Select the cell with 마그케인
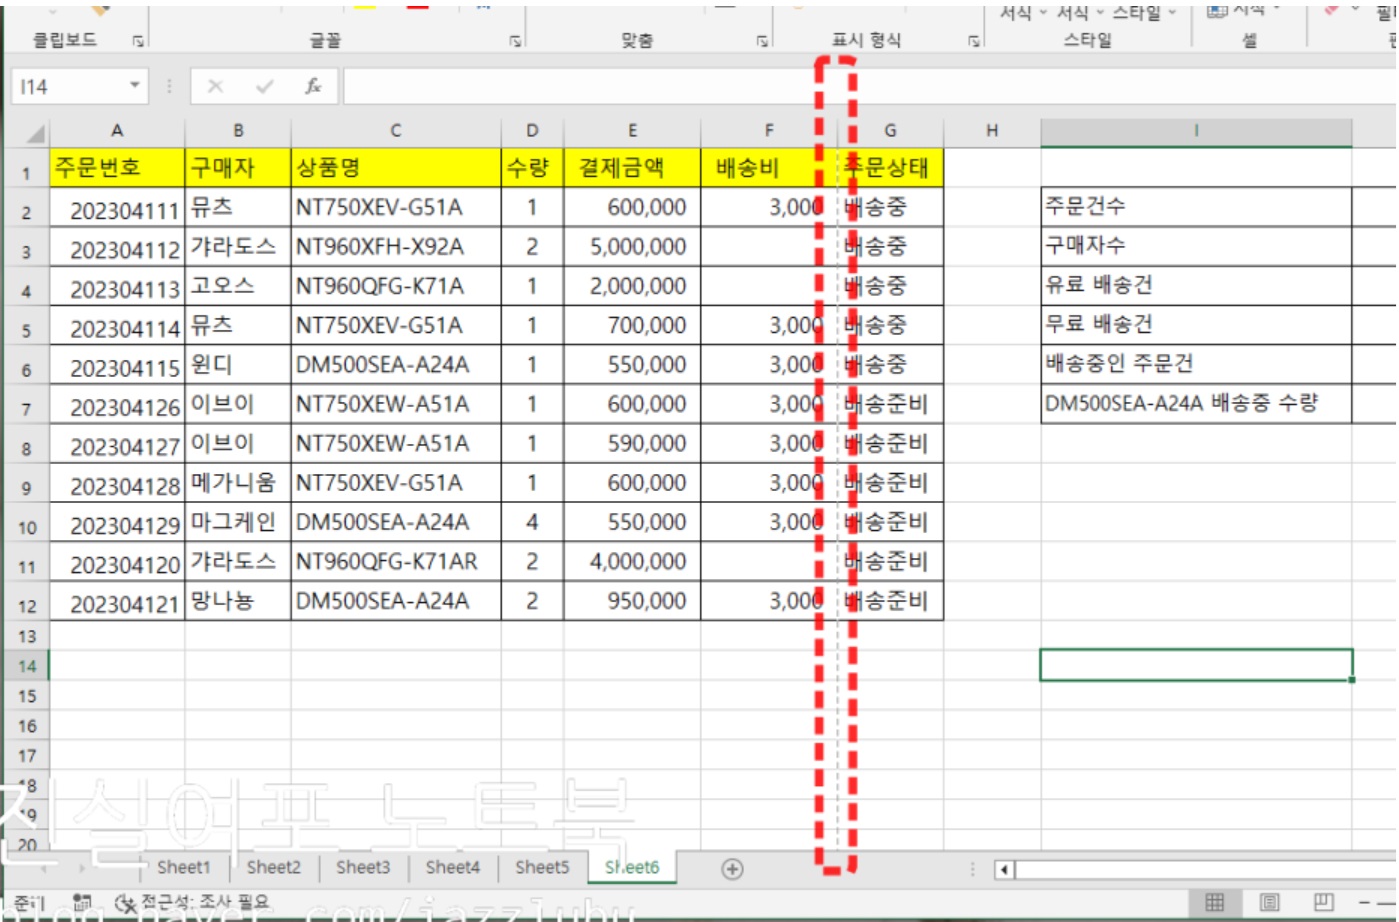This screenshot has height=922, width=1399. 238,523
